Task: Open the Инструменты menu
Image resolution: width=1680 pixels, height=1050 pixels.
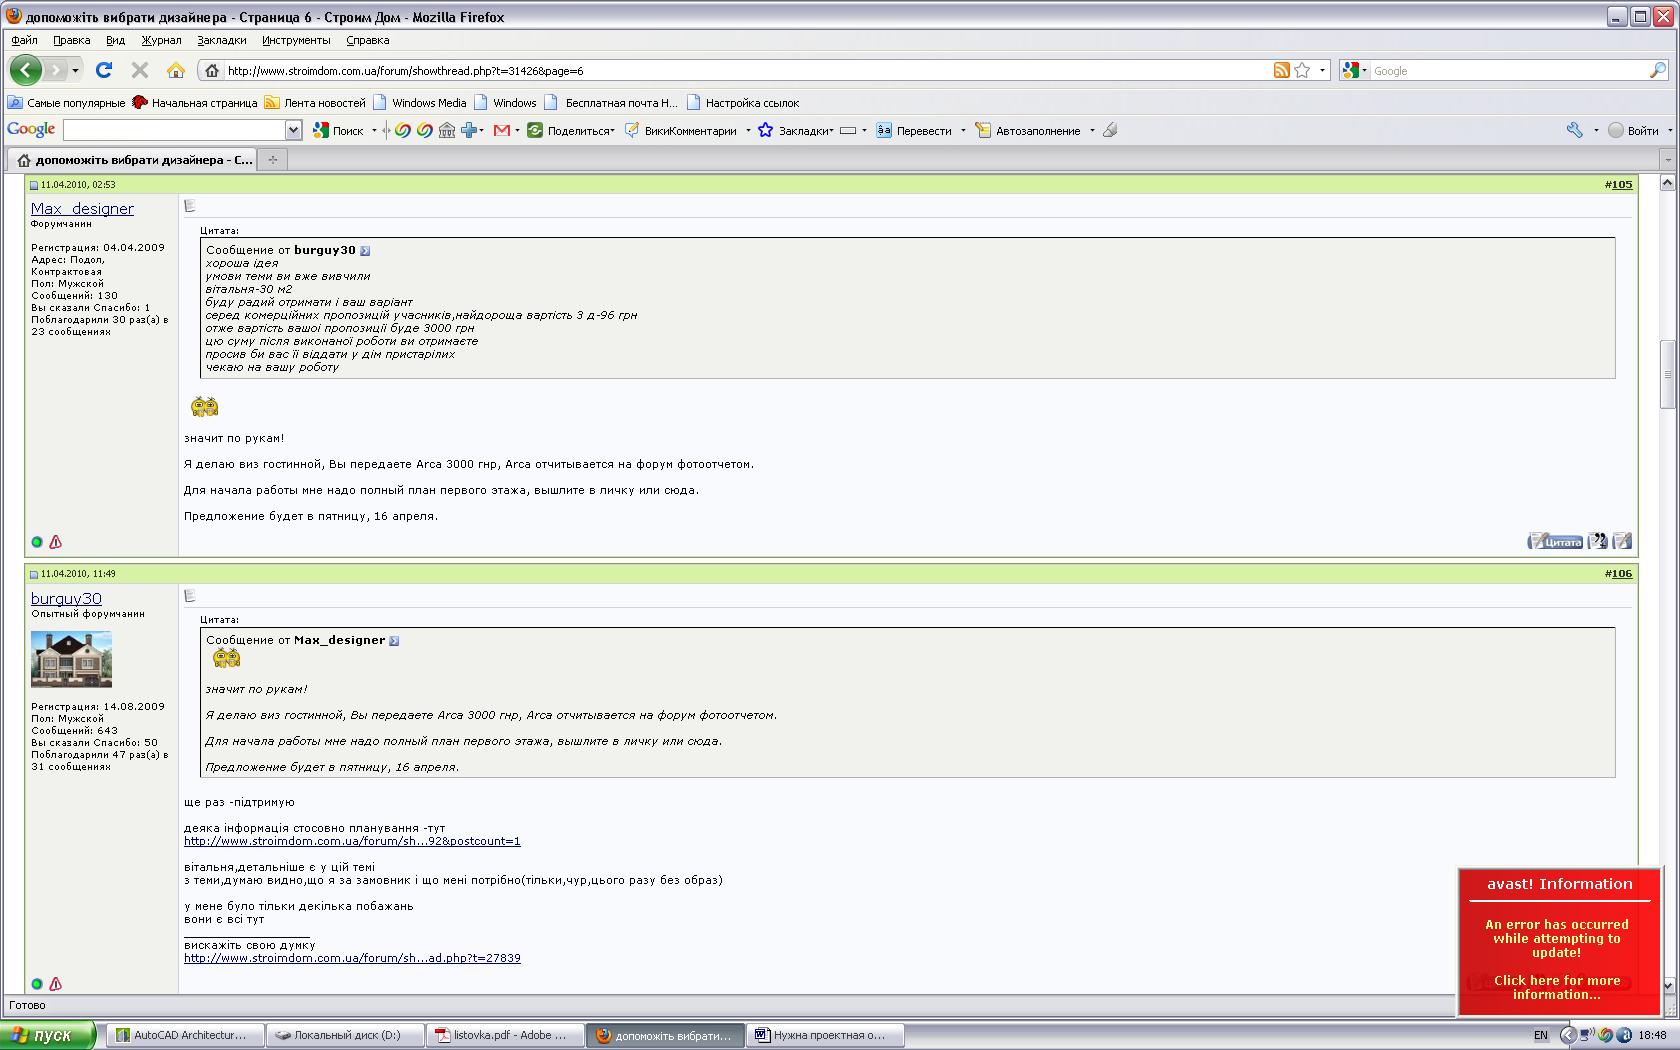Action: click(x=296, y=40)
